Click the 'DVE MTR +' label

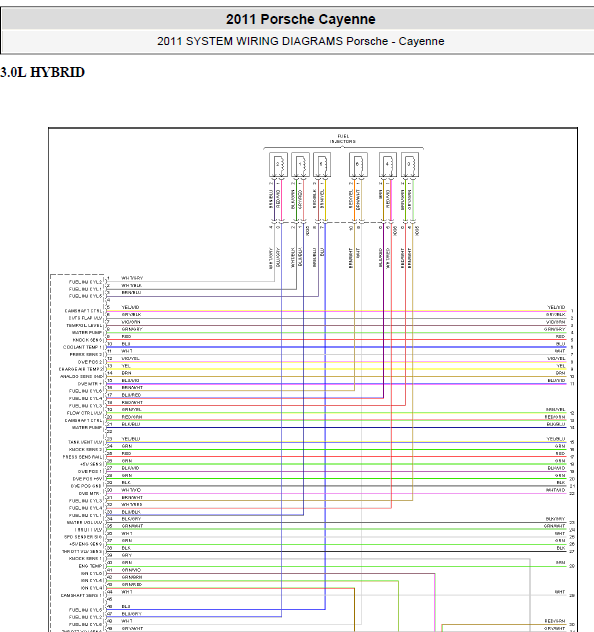(91, 384)
